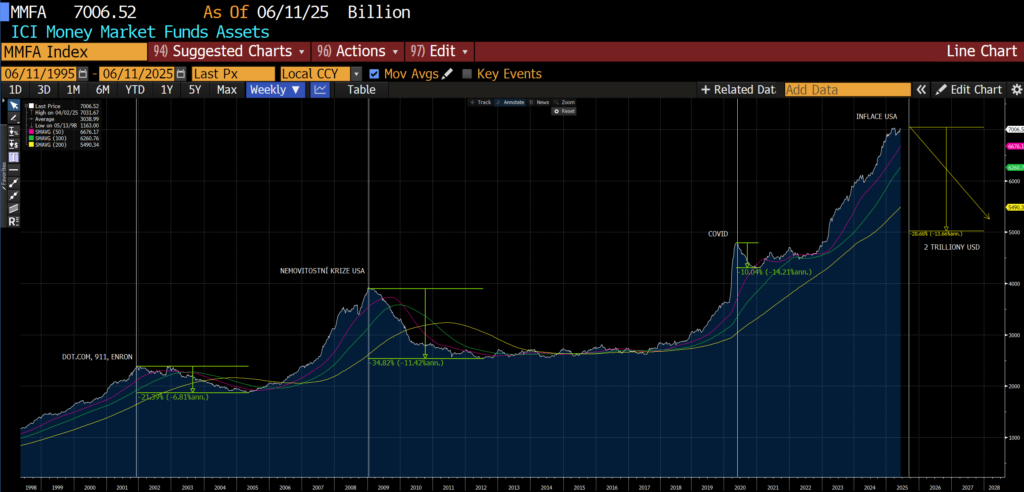Open the Edit dropdown menu
Image resolution: width=1024 pixels, height=492 pixels.
click(440, 52)
